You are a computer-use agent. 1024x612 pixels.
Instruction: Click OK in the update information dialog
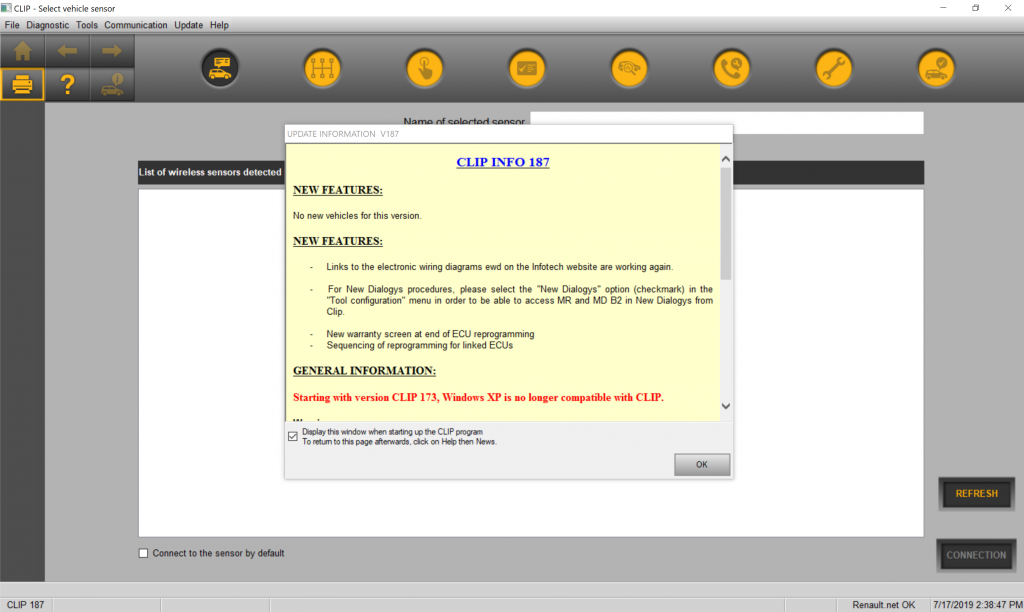[701, 464]
